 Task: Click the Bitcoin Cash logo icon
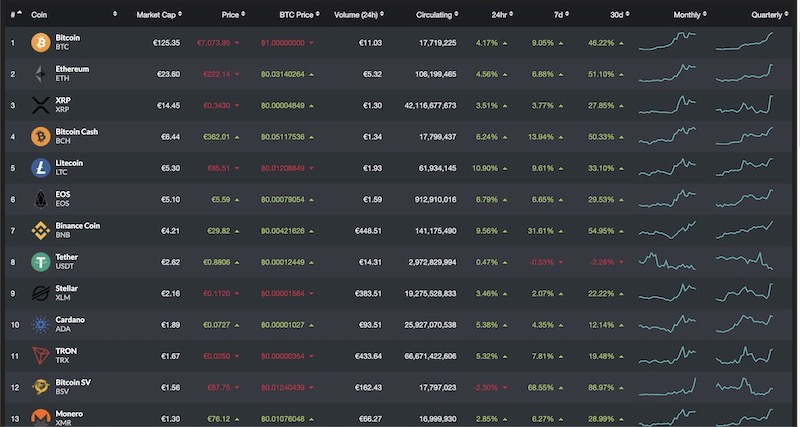coord(41,136)
